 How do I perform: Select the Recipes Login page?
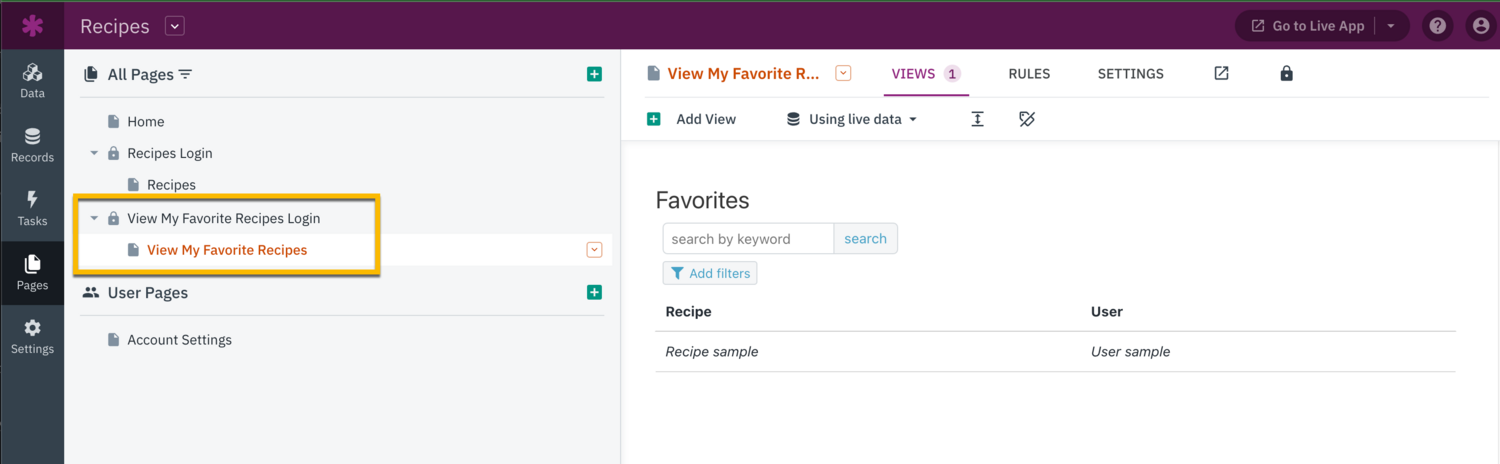click(x=169, y=153)
